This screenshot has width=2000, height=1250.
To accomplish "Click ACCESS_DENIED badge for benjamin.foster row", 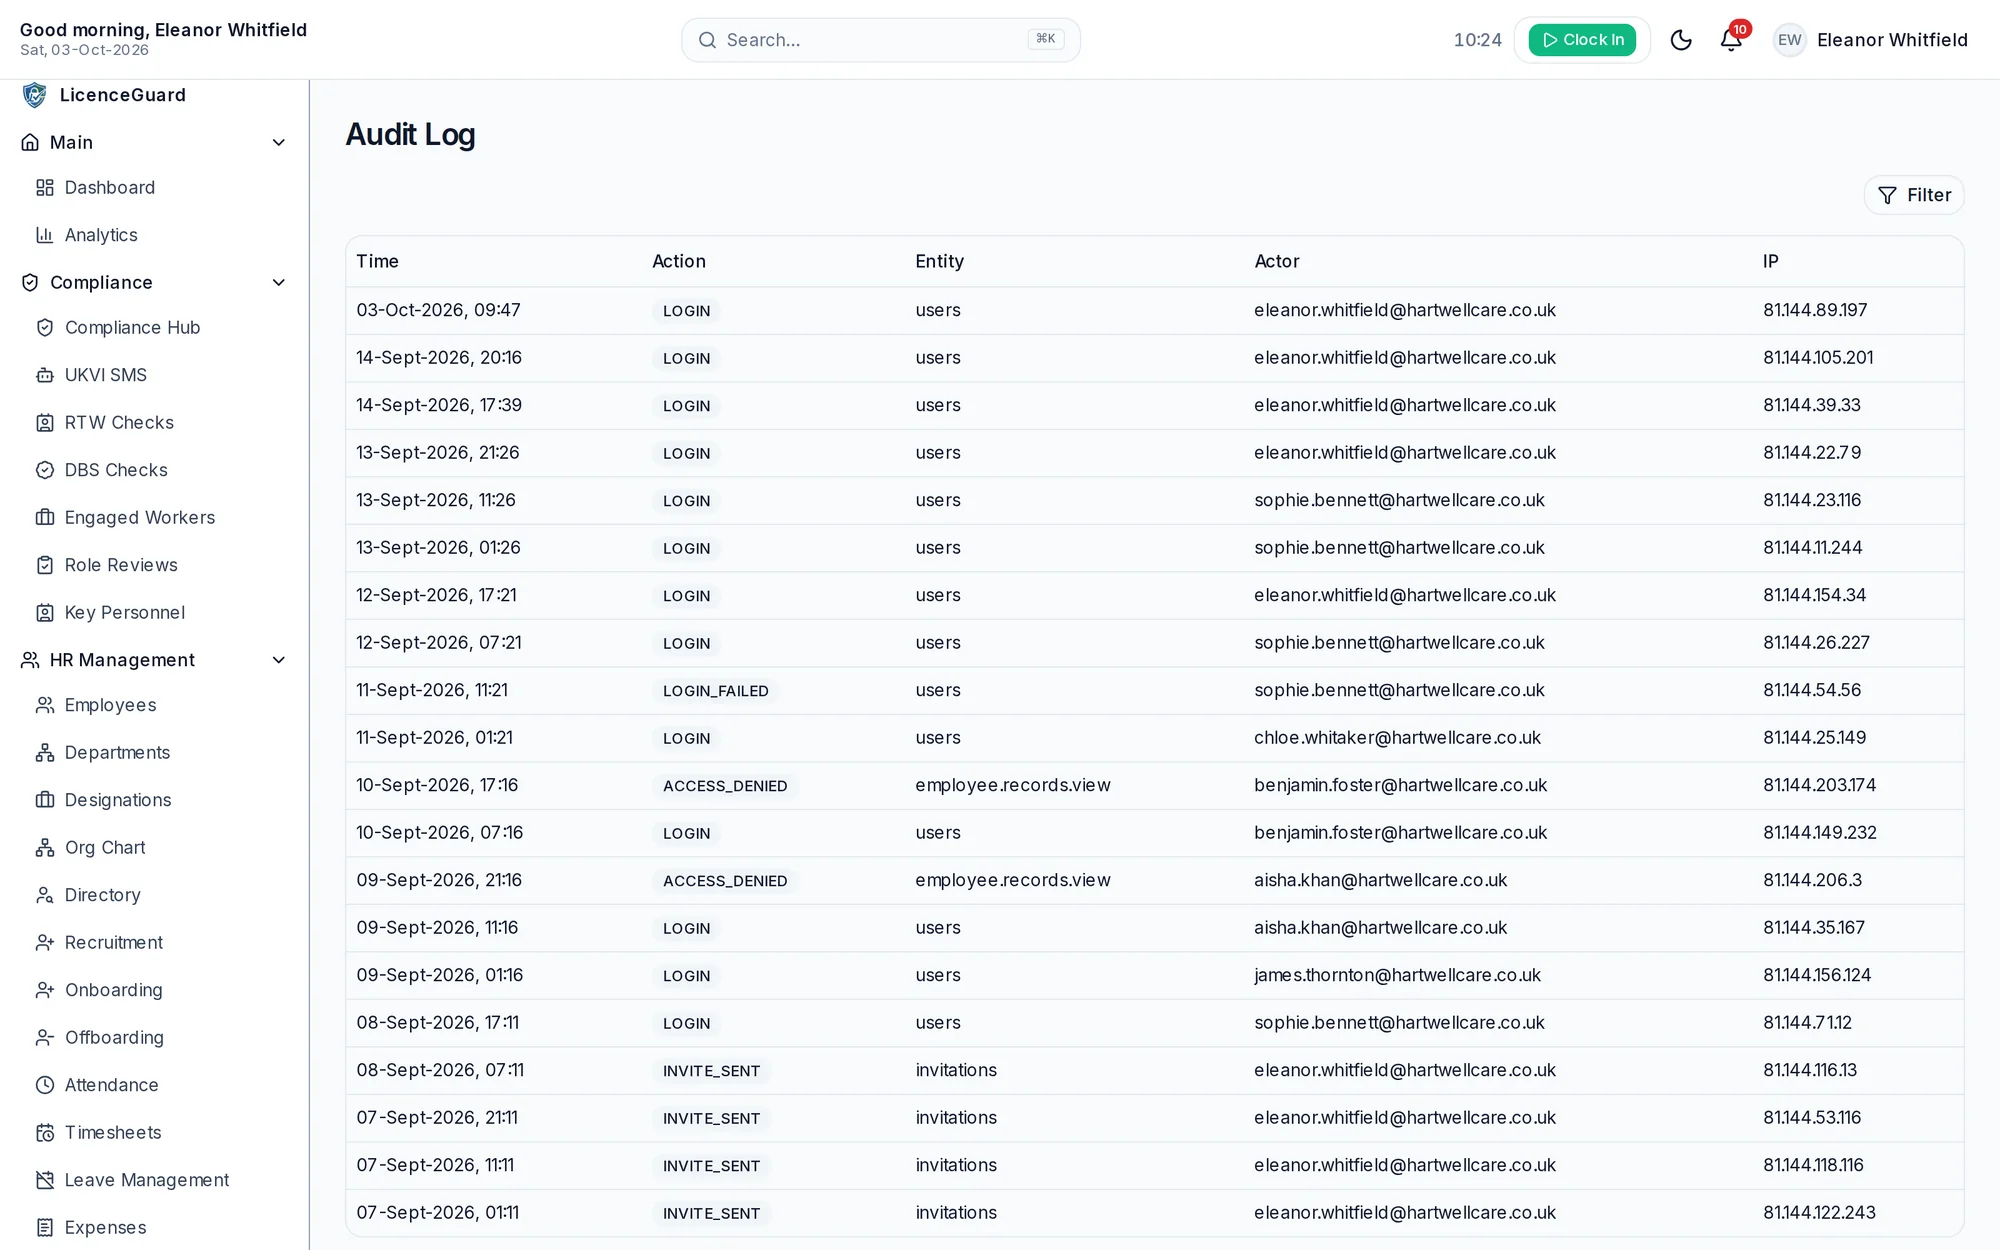I will coord(725,786).
